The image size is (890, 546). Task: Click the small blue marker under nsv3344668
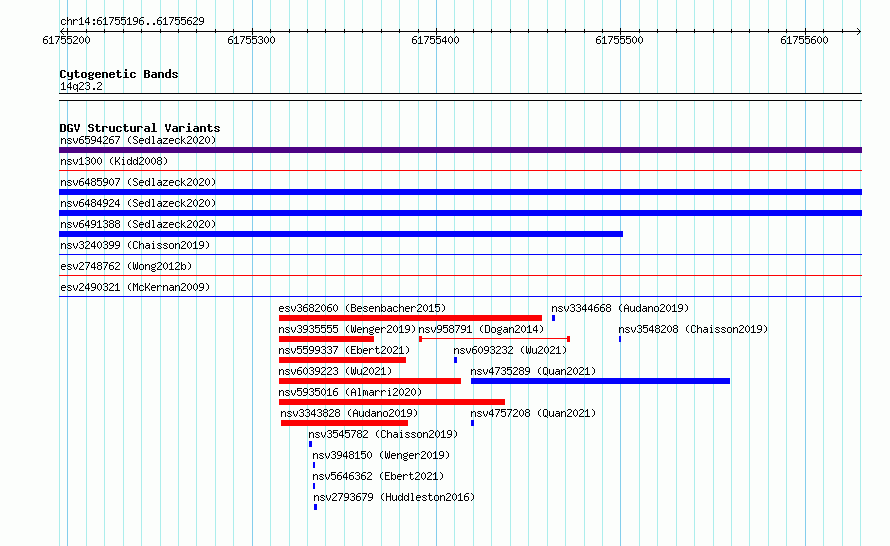(x=553, y=318)
